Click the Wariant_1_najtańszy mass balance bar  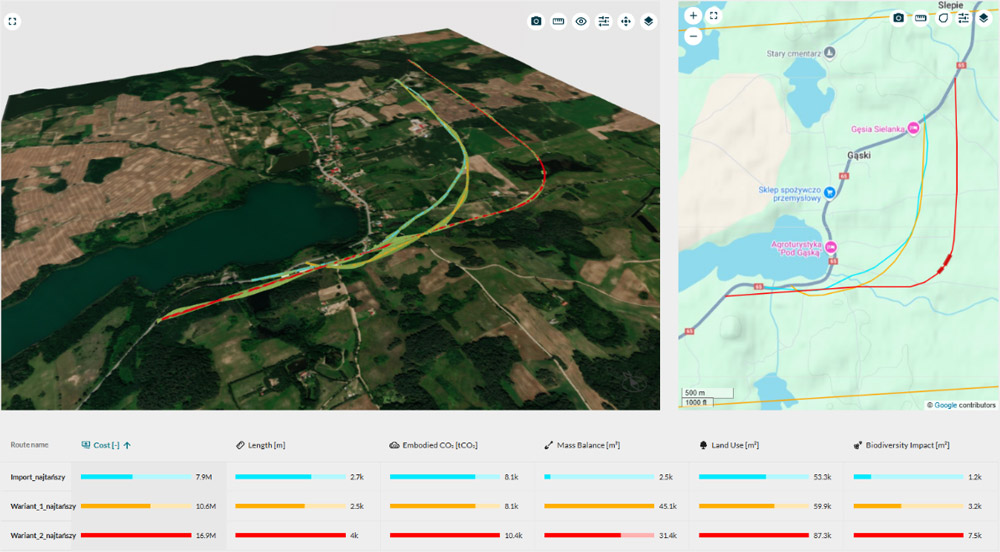click(x=599, y=506)
